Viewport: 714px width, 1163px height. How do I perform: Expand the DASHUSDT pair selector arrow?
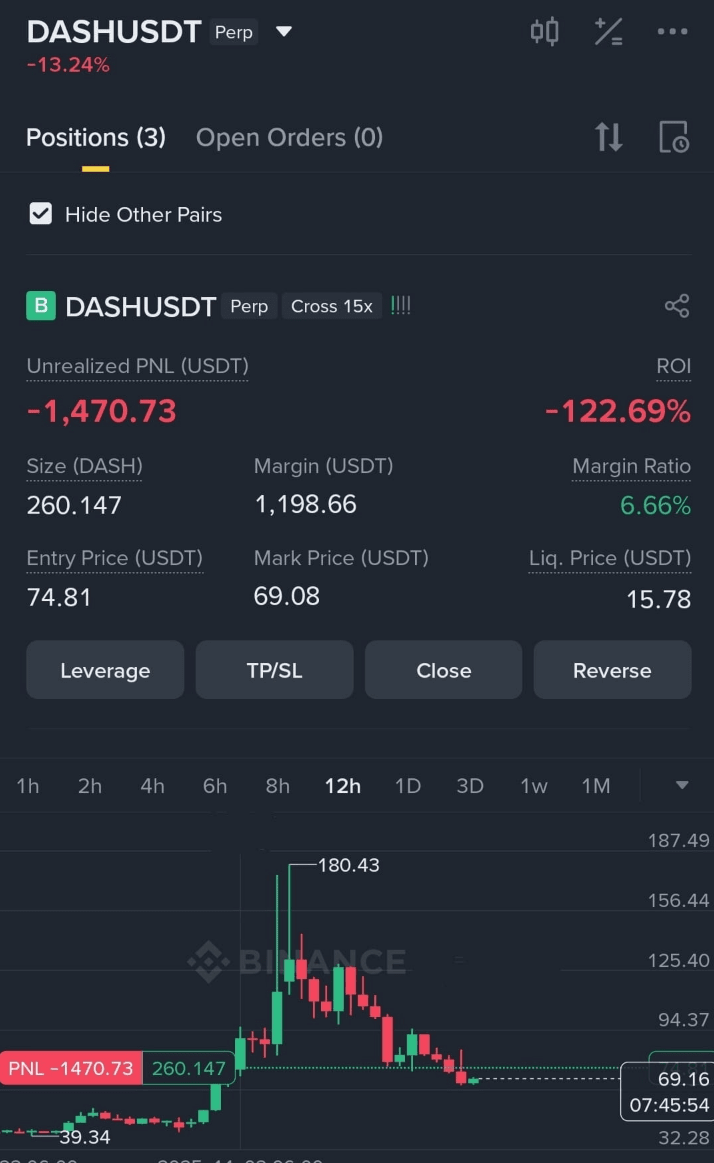[x=284, y=32]
